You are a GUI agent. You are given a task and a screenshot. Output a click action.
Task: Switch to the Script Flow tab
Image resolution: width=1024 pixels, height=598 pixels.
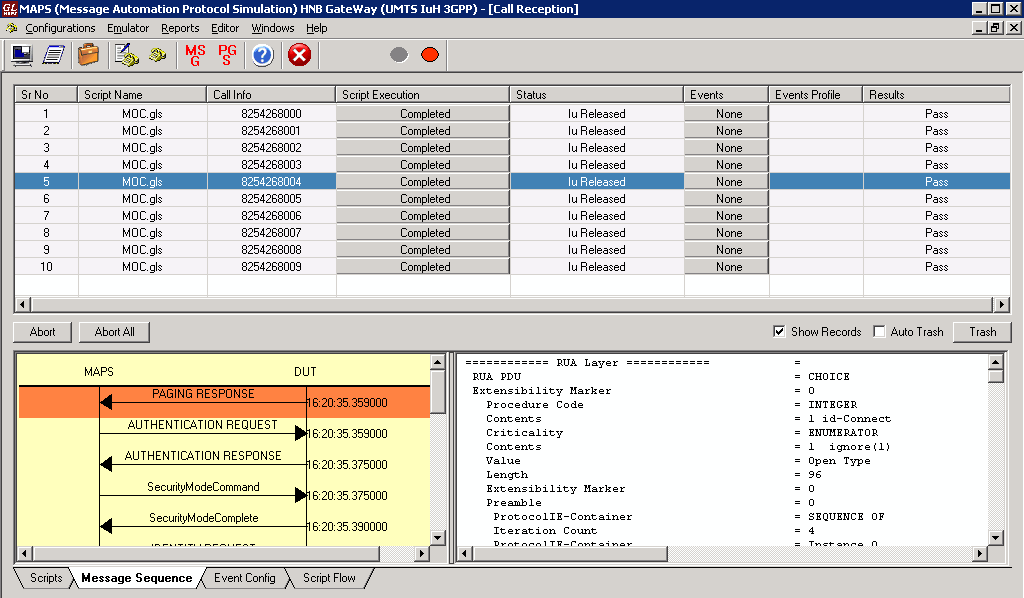329,578
